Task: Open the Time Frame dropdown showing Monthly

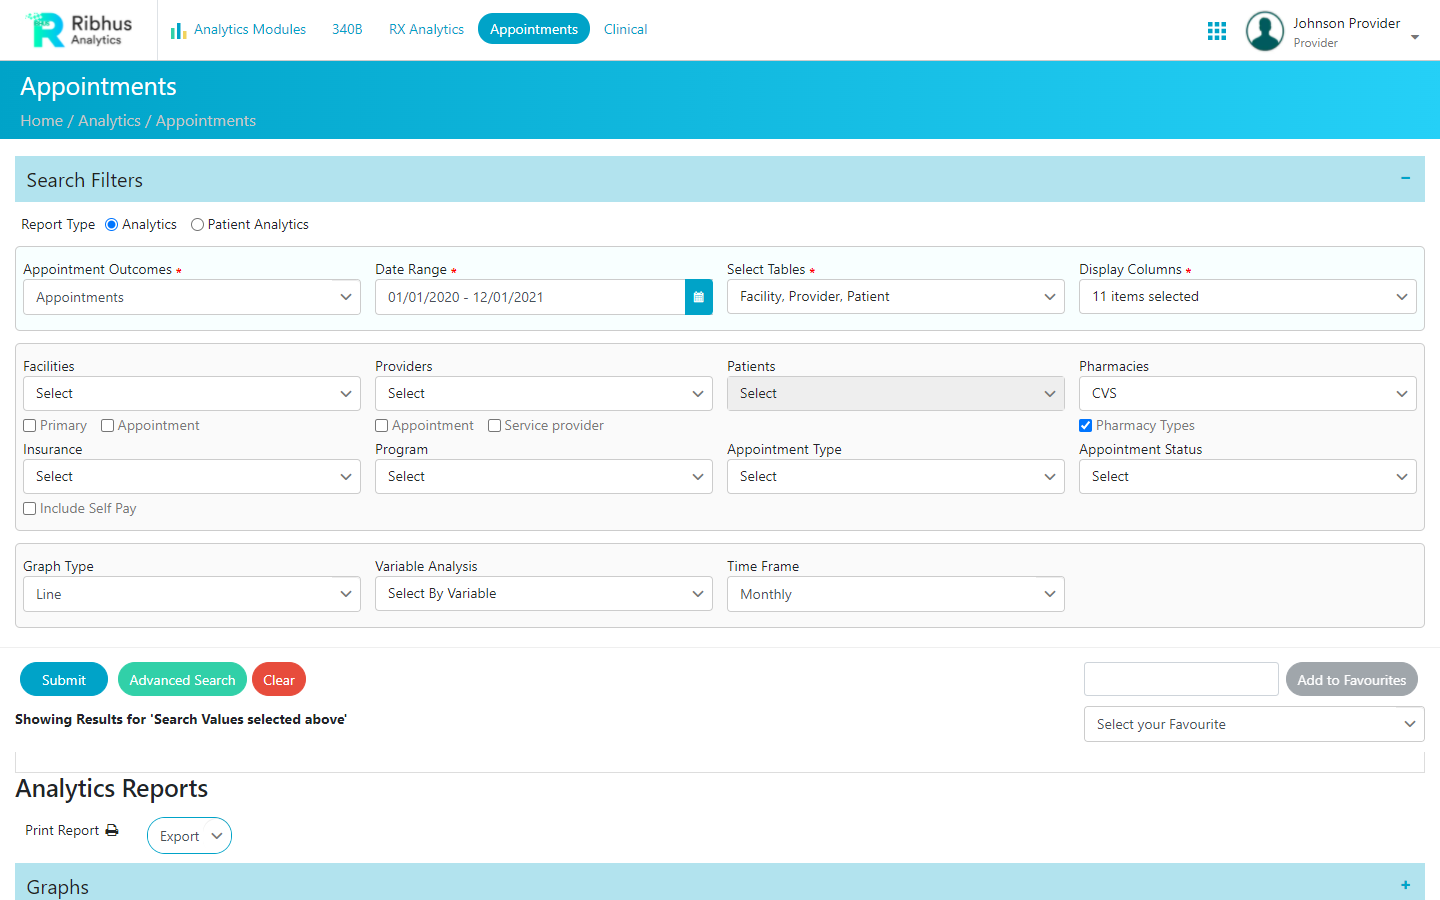Action: click(895, 594)
